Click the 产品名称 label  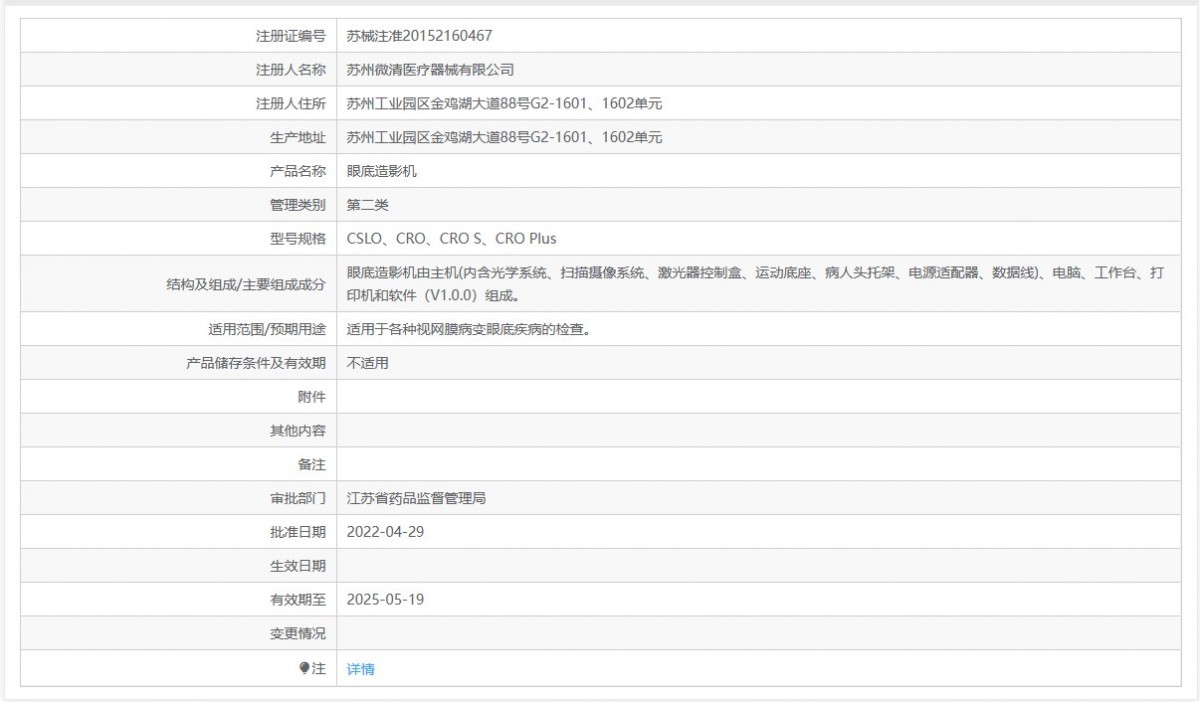point(298,171)
